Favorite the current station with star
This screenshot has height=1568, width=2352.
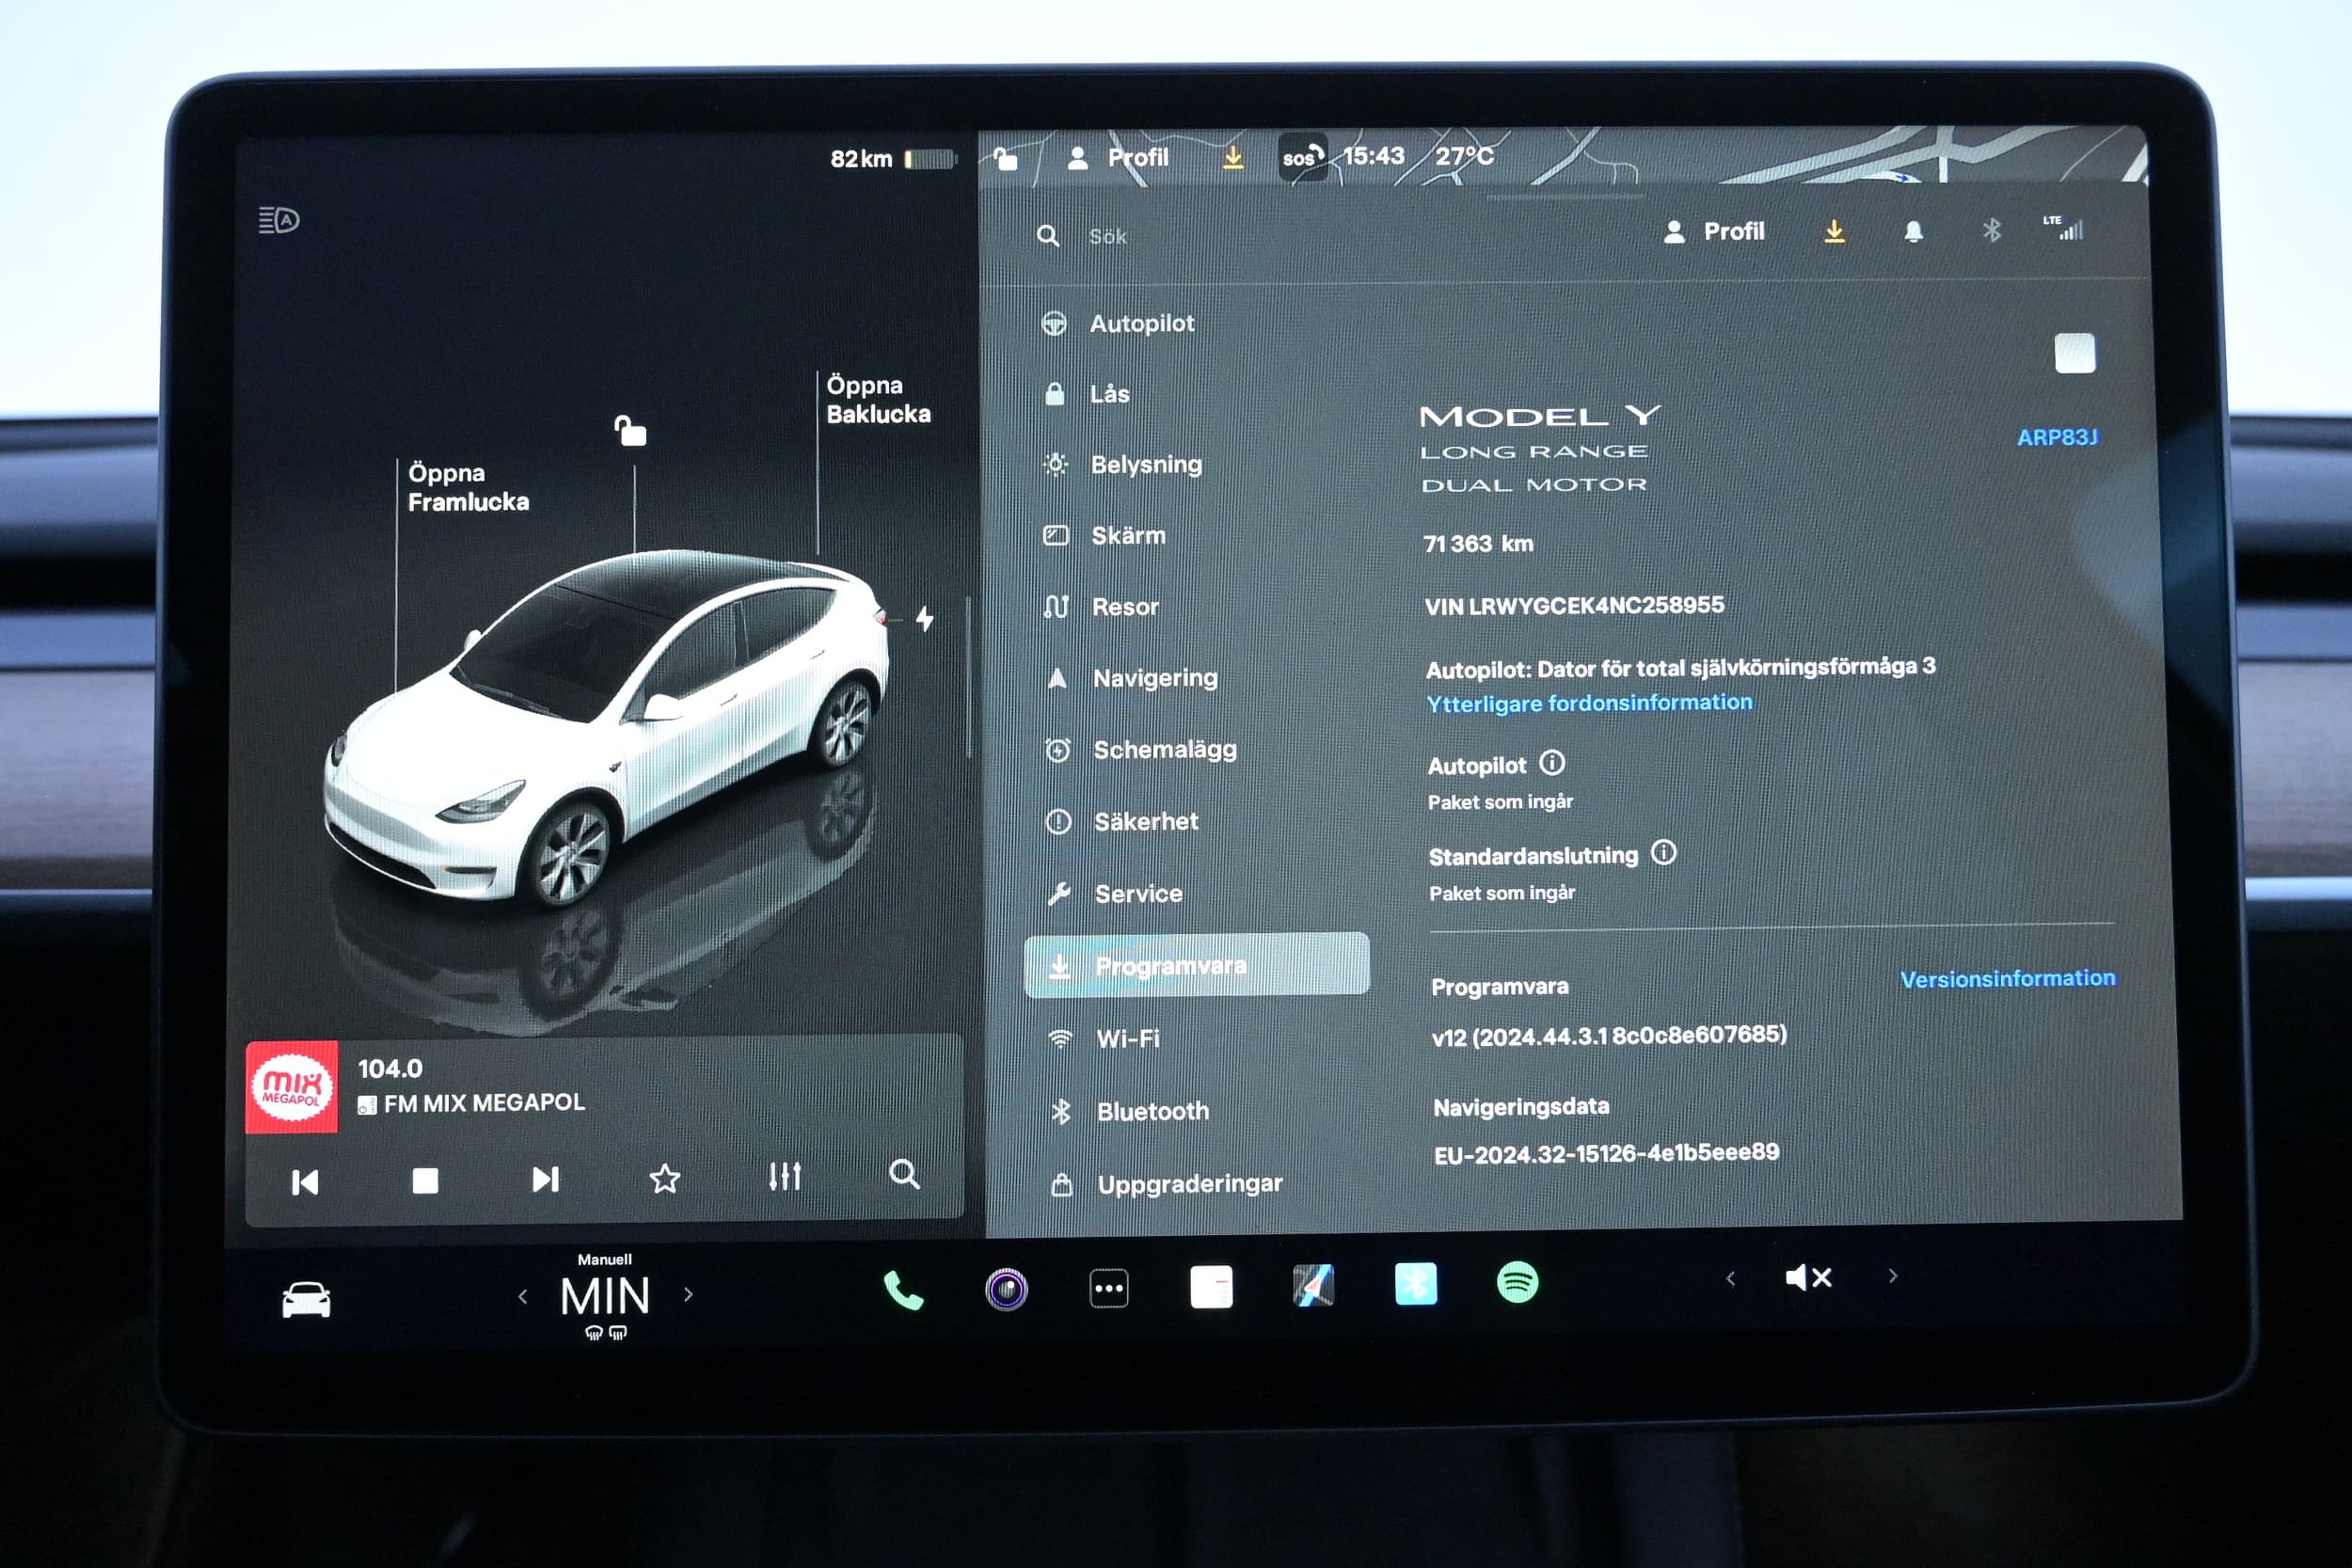pyautogui.click(x=665, y=1179)
